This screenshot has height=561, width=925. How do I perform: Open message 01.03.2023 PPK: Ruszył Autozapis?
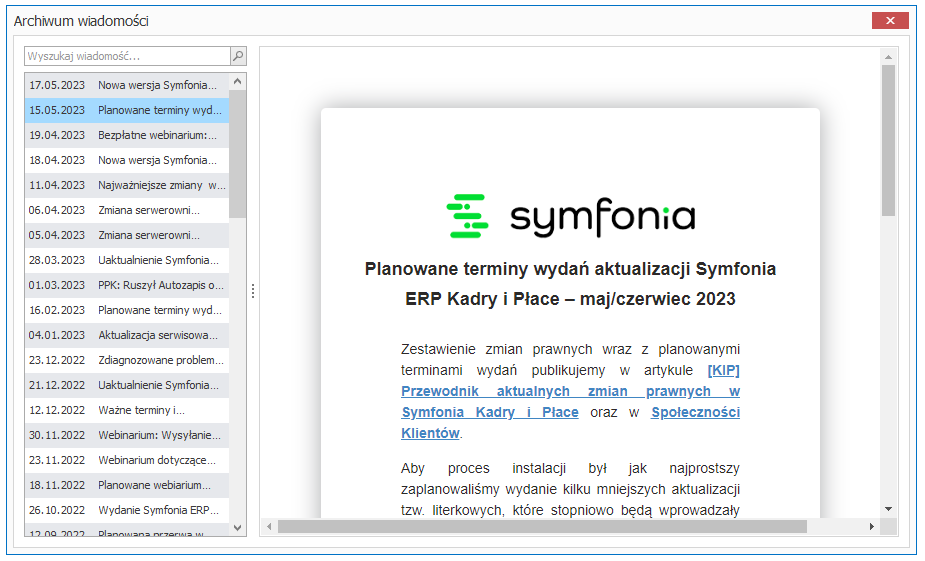pyautogui.click(x=127, y=285)
